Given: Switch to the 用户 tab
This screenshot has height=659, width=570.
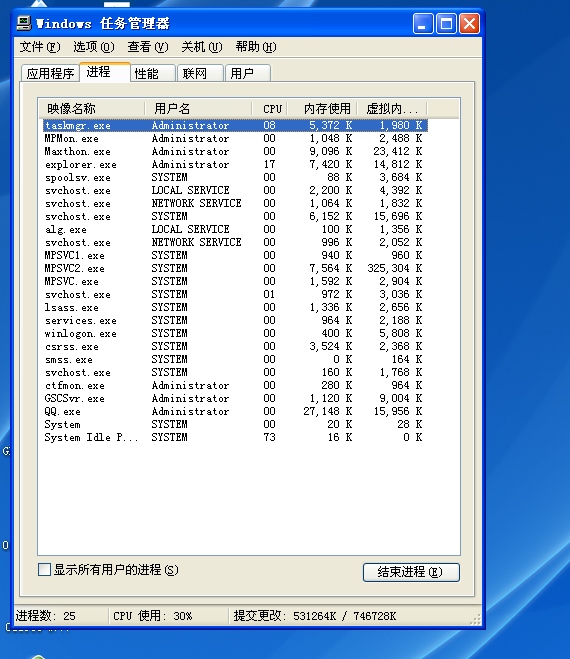Looking at the screenshot, I should pos(248,74).
